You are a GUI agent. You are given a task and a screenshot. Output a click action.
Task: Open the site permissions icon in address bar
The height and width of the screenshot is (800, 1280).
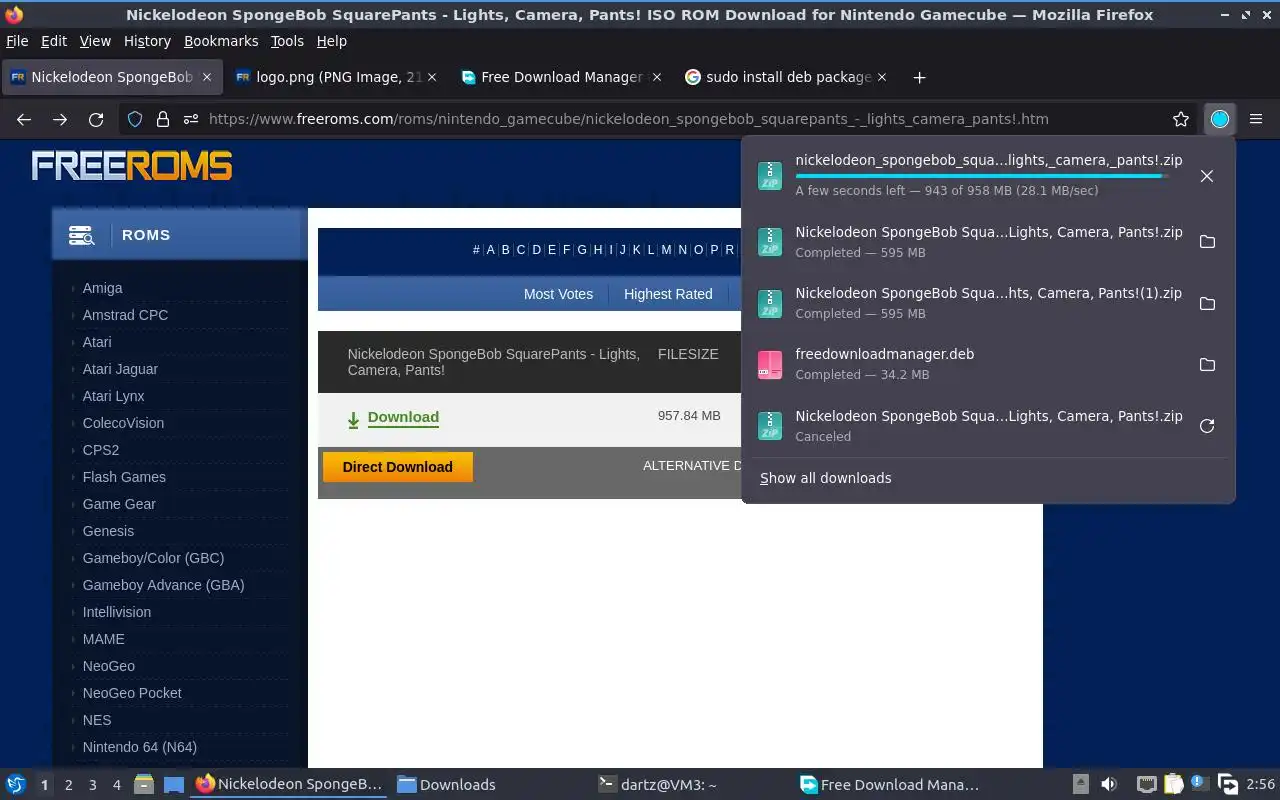click(x=191, y=119)
